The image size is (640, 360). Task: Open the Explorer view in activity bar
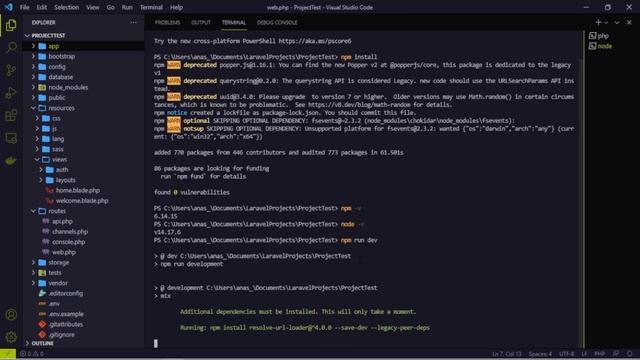(11, 25)
